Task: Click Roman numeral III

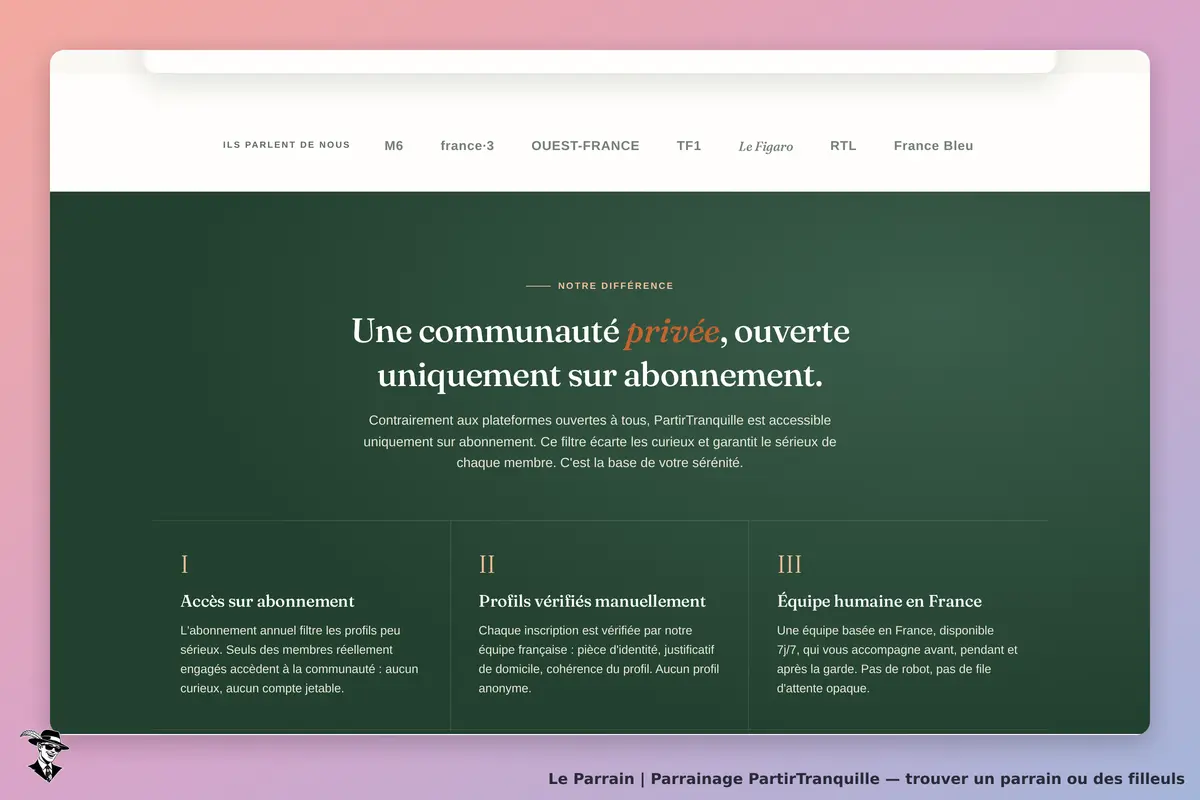Action: click(x=790, y=565)
